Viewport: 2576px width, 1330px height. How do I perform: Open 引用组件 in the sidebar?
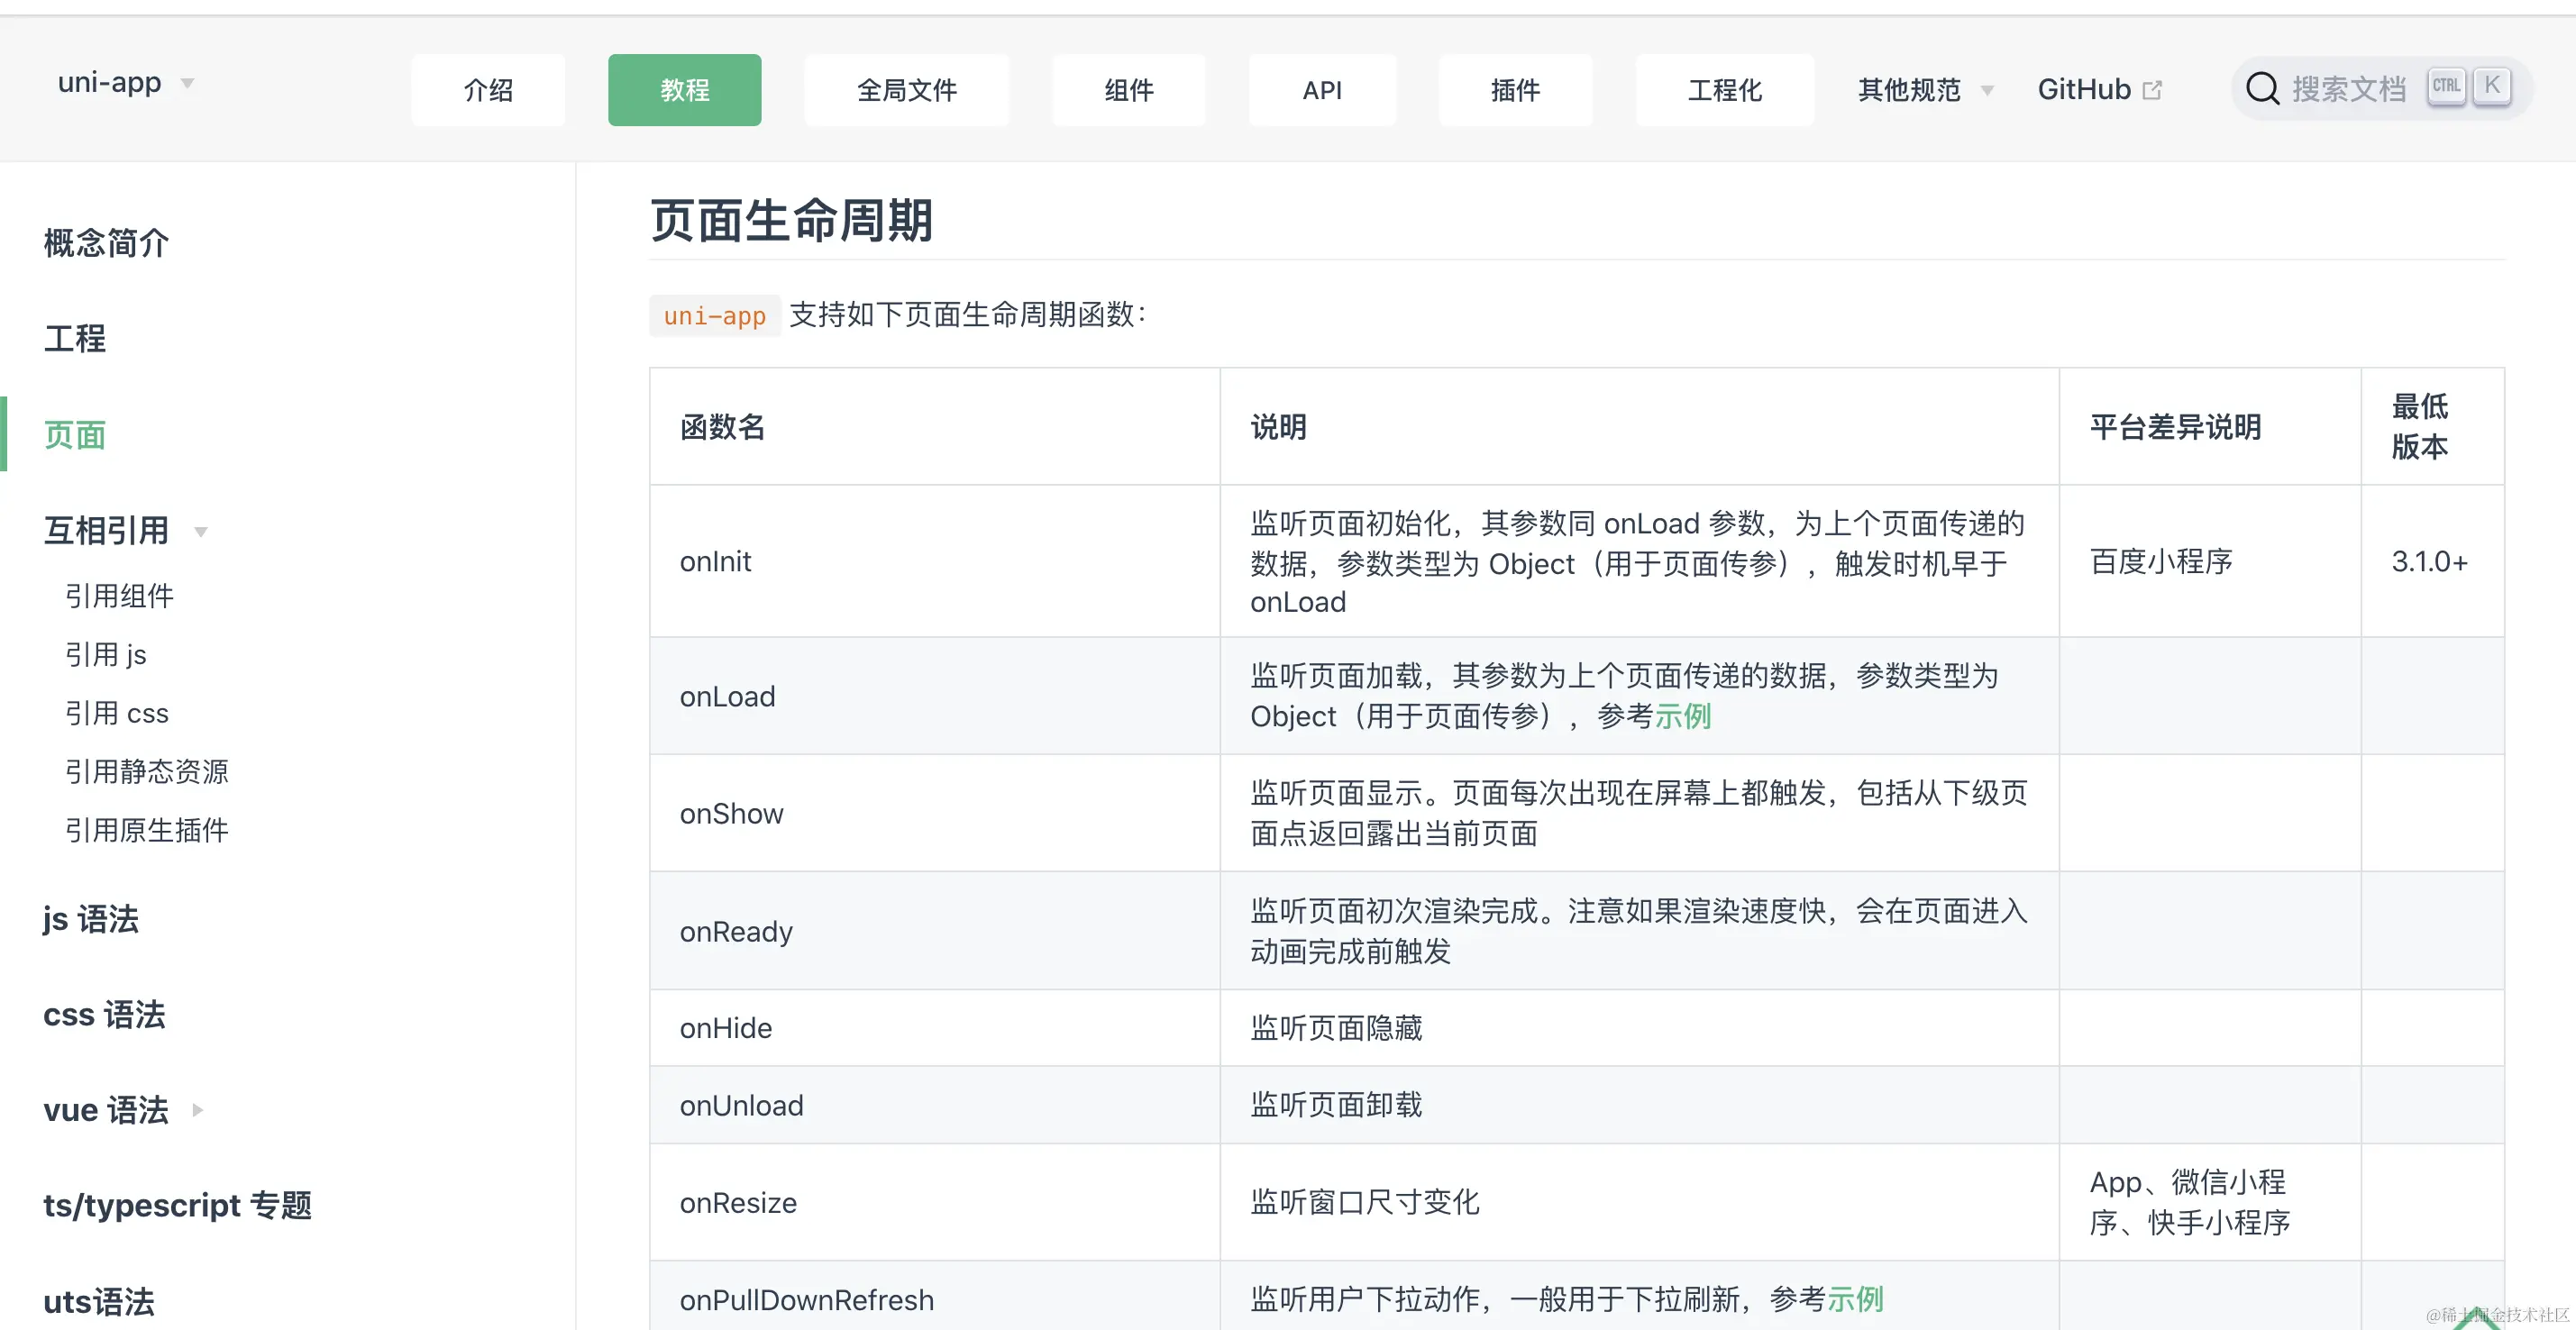tap(119, 596)
